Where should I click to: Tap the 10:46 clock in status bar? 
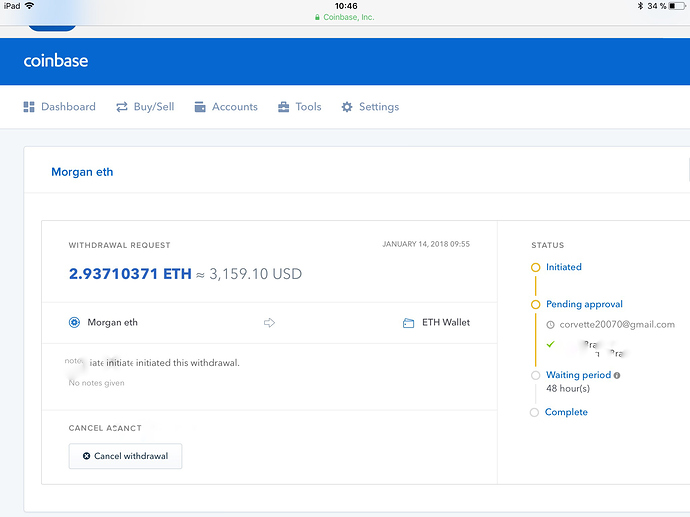click(346, 6)
